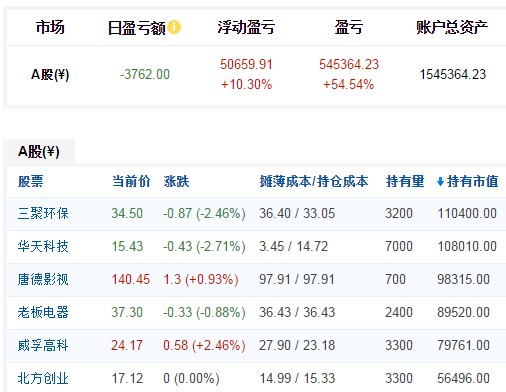Open stock link 唐德影视

pyautogui.click(x=43, y=279)
